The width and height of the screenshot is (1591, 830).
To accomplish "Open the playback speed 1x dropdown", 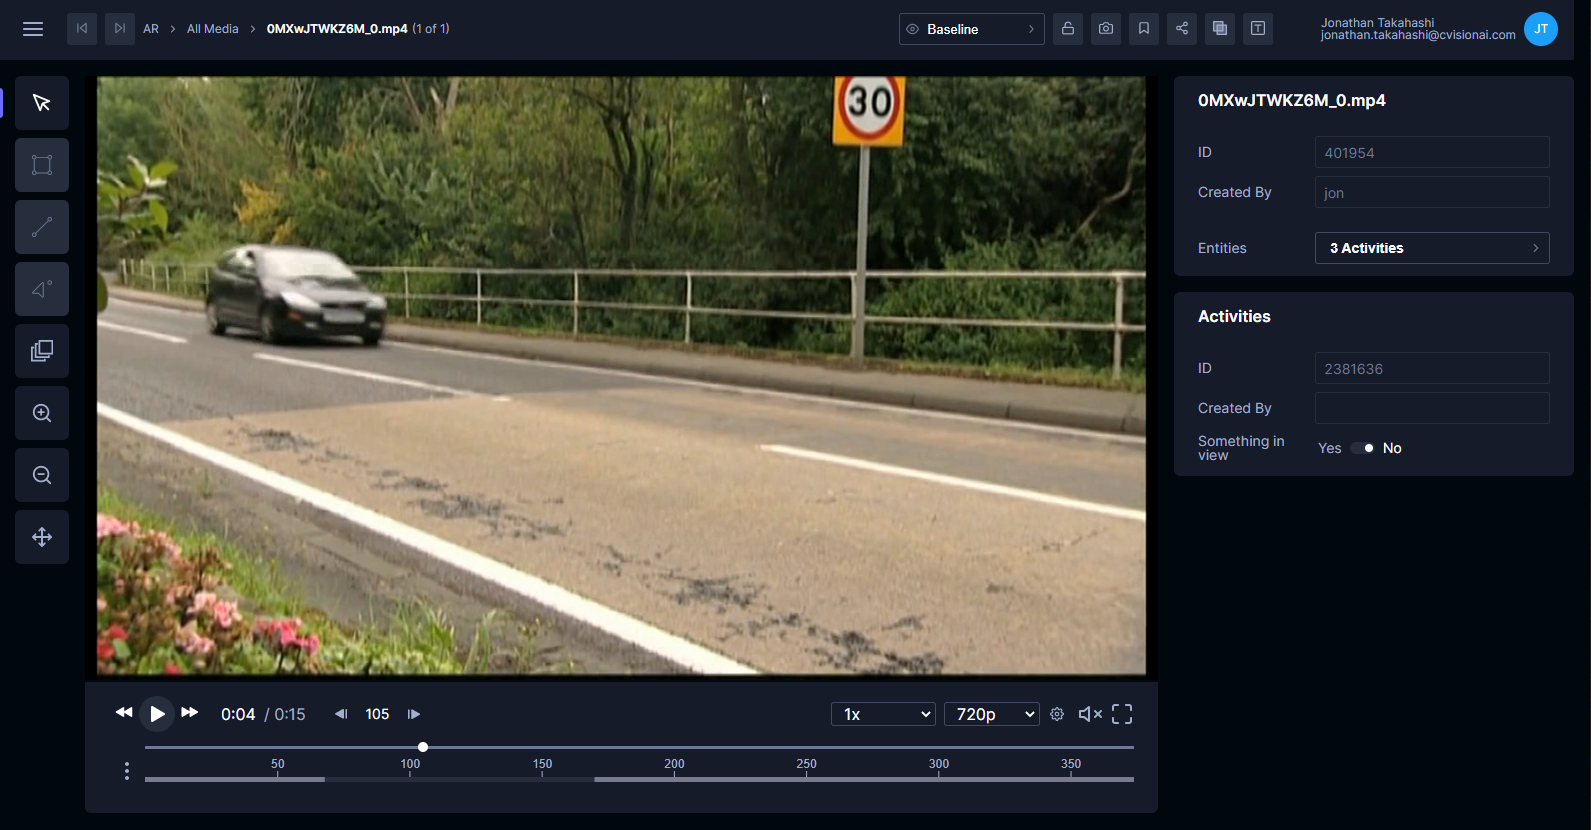I will click(883, 714).
